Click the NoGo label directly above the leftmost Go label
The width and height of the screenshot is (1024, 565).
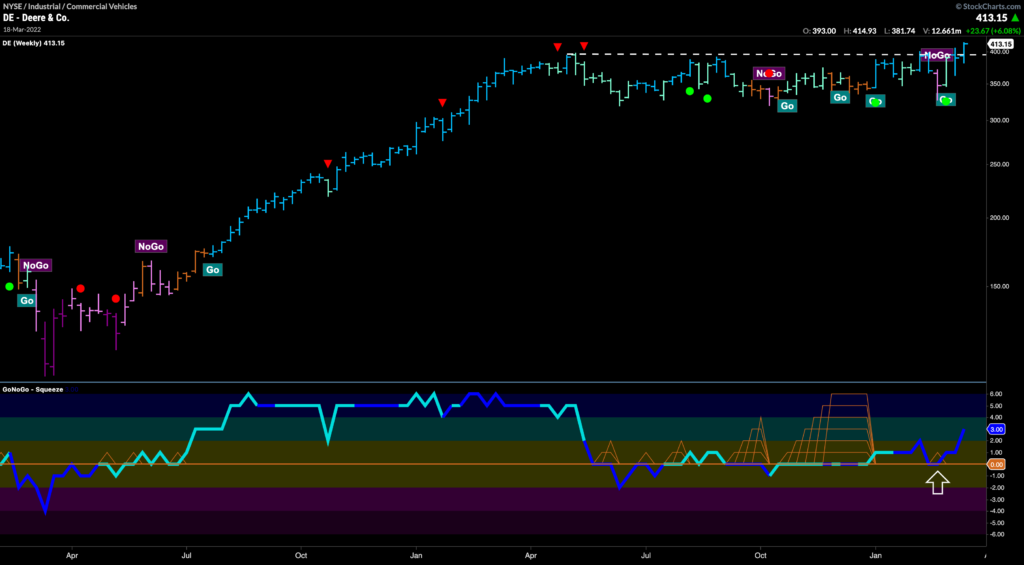[x=35, y=266]
